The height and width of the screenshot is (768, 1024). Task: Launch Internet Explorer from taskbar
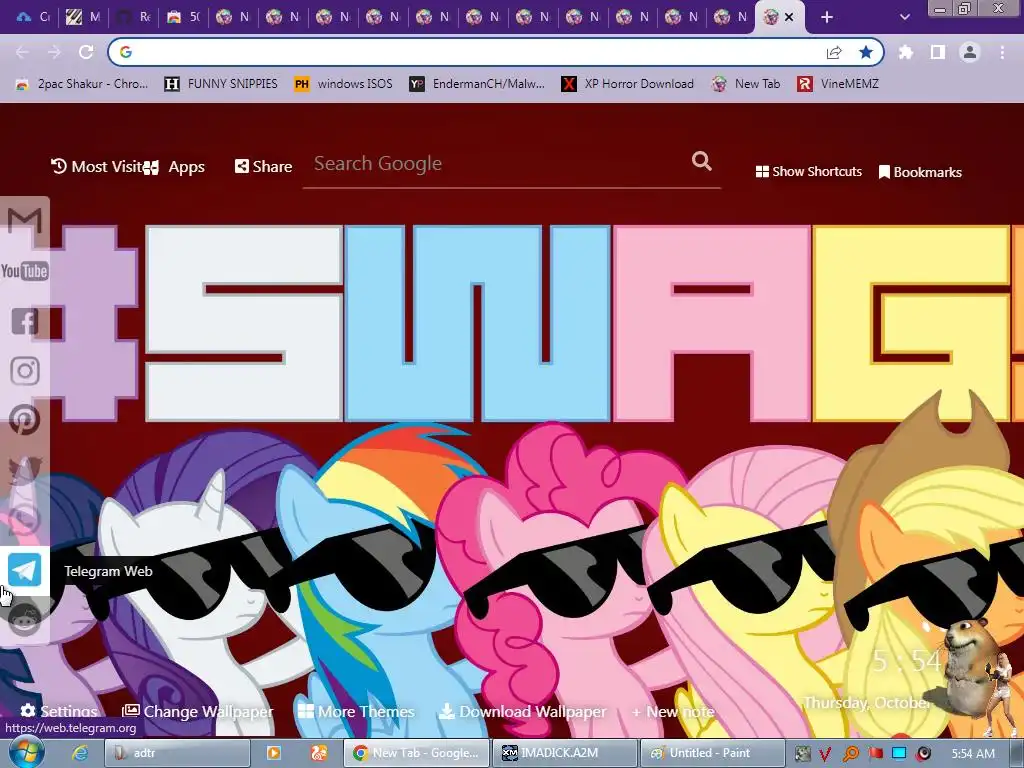[x=80, y=753]
